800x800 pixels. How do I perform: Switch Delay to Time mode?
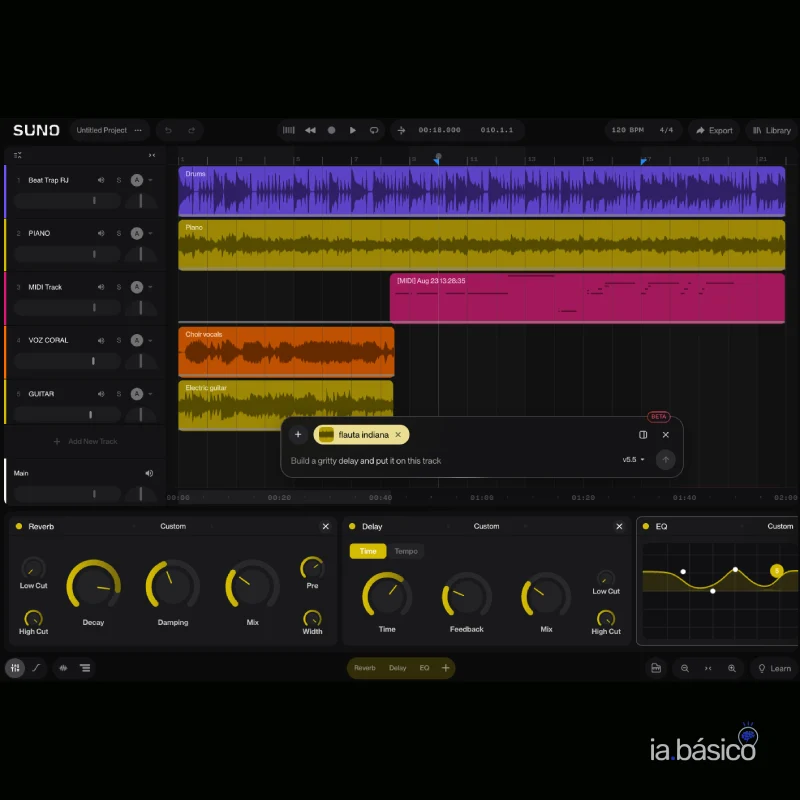[368, 551]
